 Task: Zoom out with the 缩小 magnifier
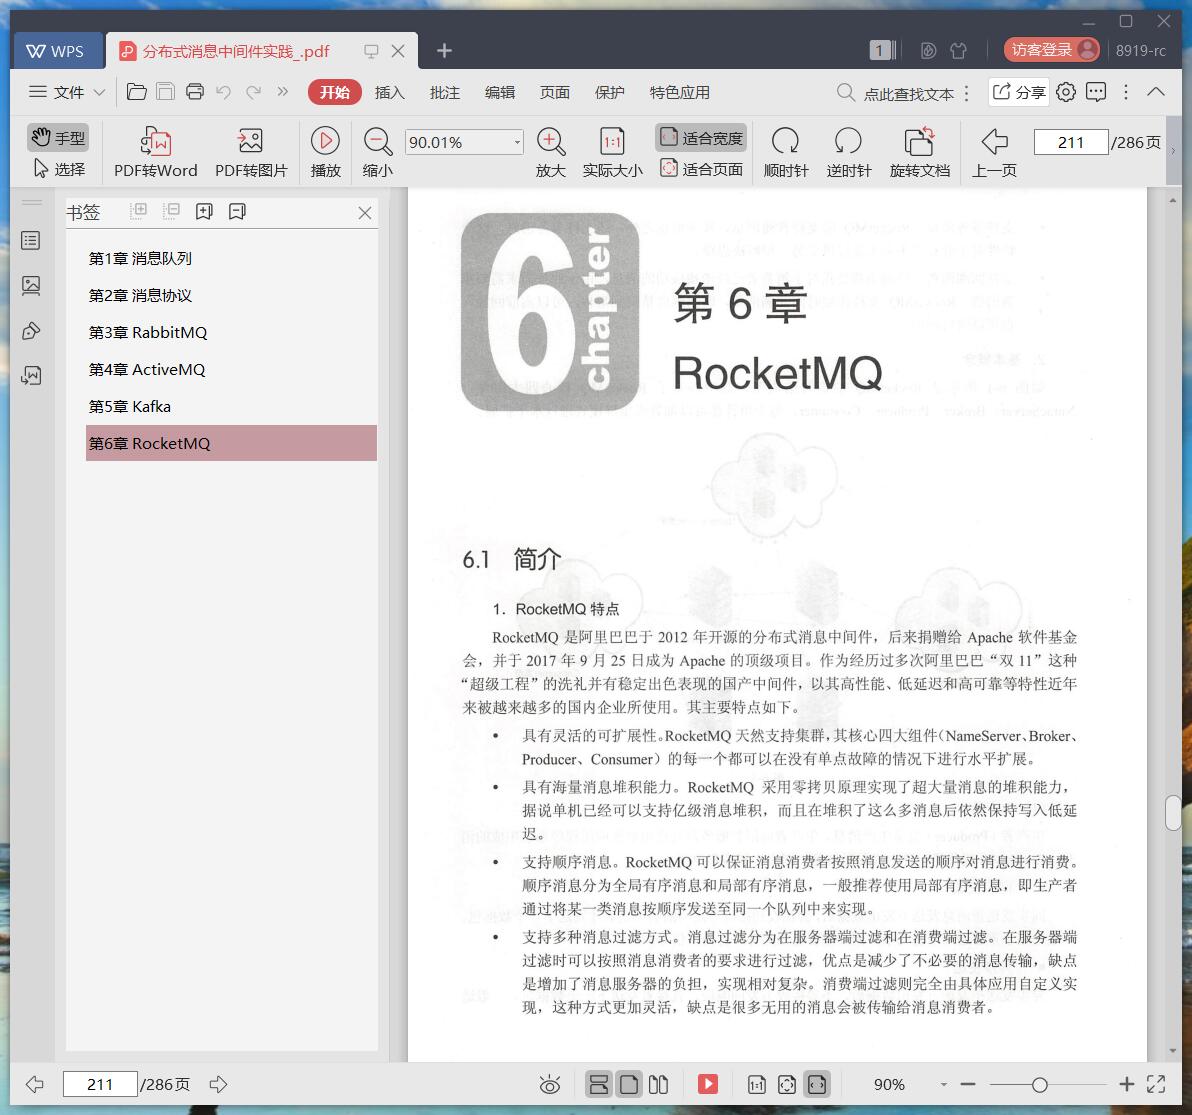(378, 152)
